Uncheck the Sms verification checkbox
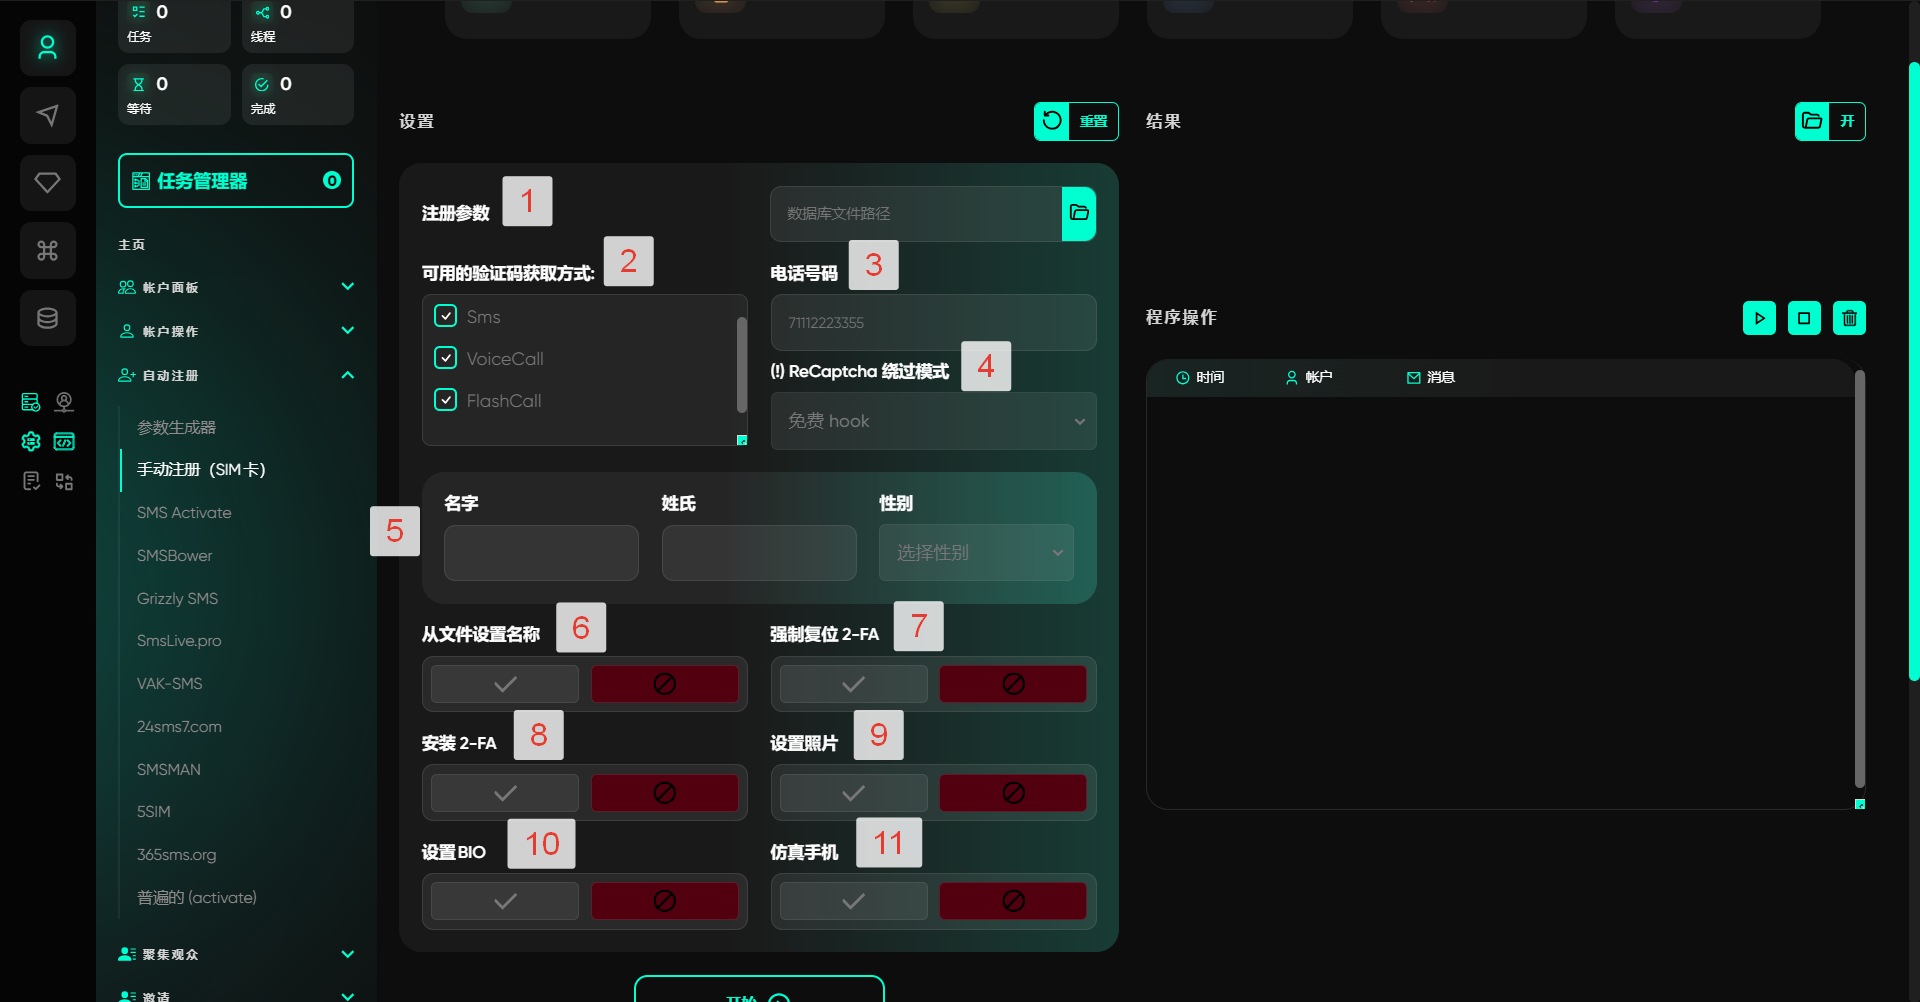The height and width of the screenshot is (1002, 1920). (x=446, y=316)
